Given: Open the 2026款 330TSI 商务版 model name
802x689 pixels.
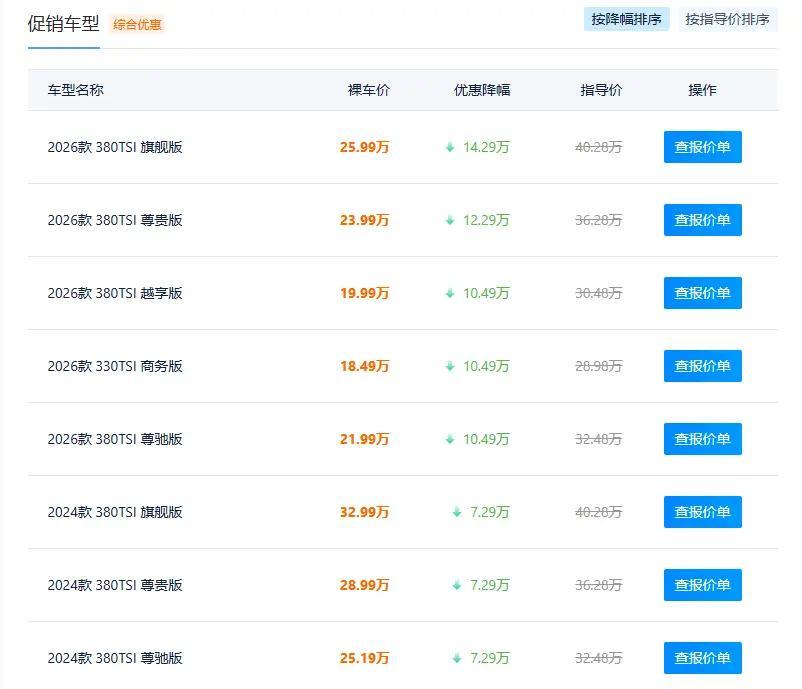Looking at the screenshot, I should [x=115, y=366].
